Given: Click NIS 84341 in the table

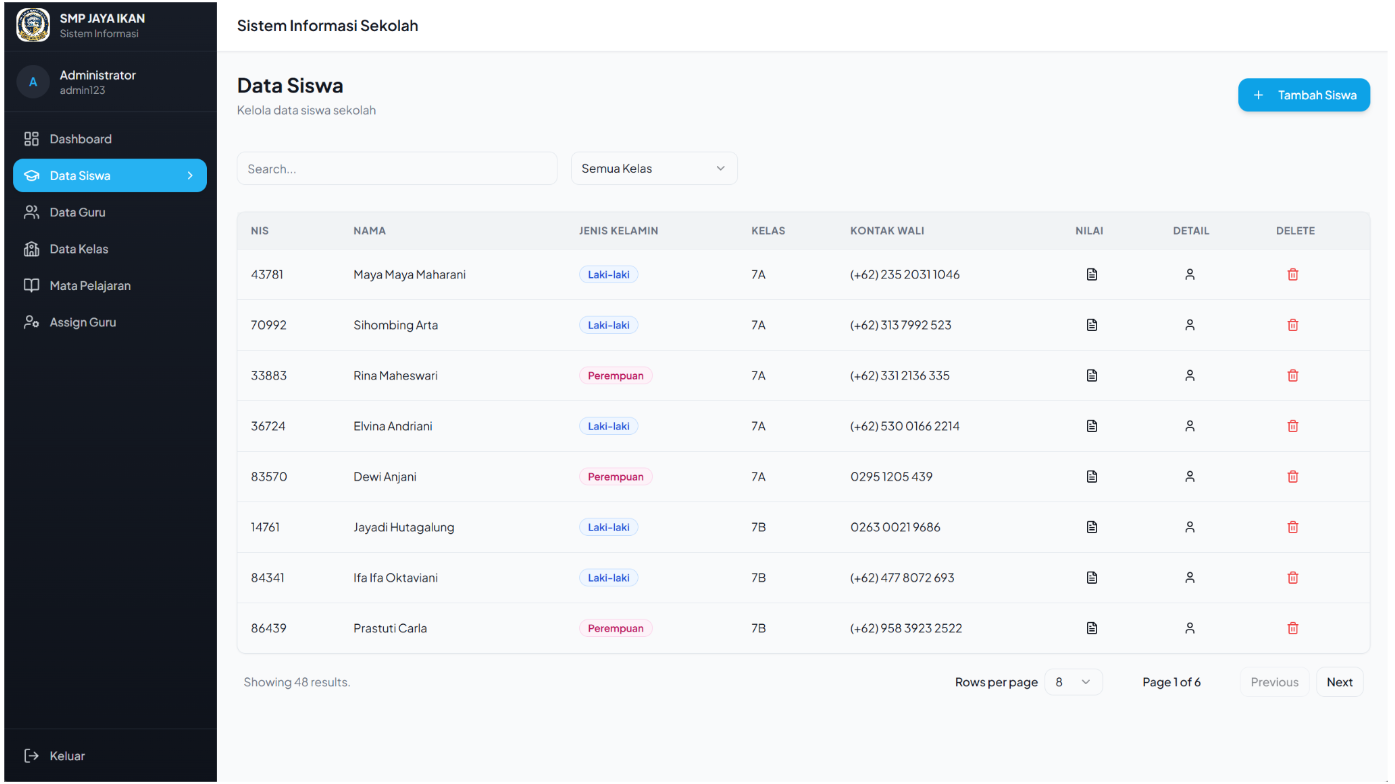Looking at the screenshot, I should (x=269, y=578).
